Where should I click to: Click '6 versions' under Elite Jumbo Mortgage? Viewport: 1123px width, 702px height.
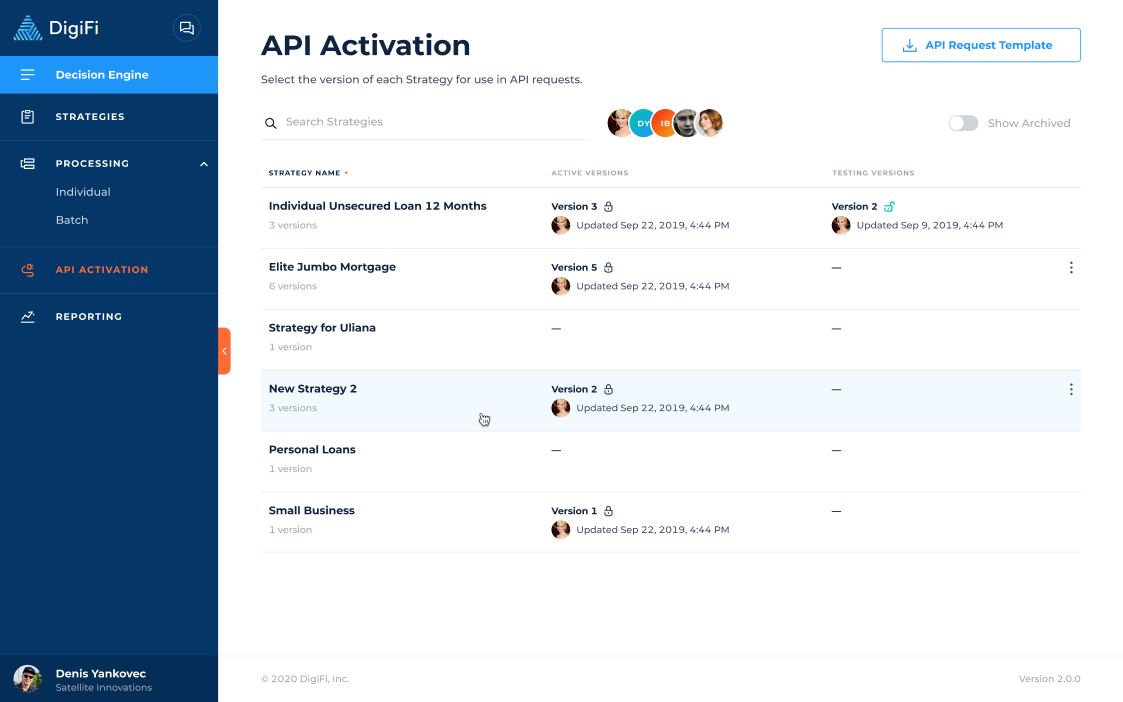pos(293,286)
